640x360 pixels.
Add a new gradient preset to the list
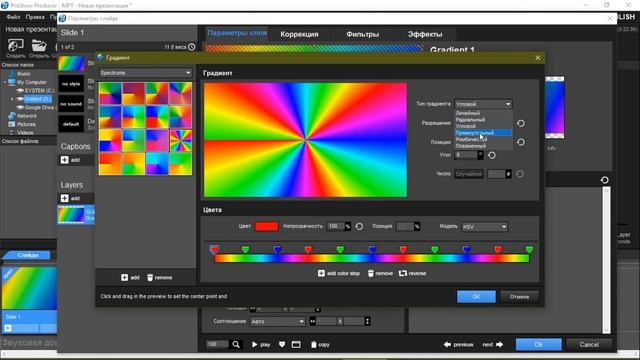point(130,278)
